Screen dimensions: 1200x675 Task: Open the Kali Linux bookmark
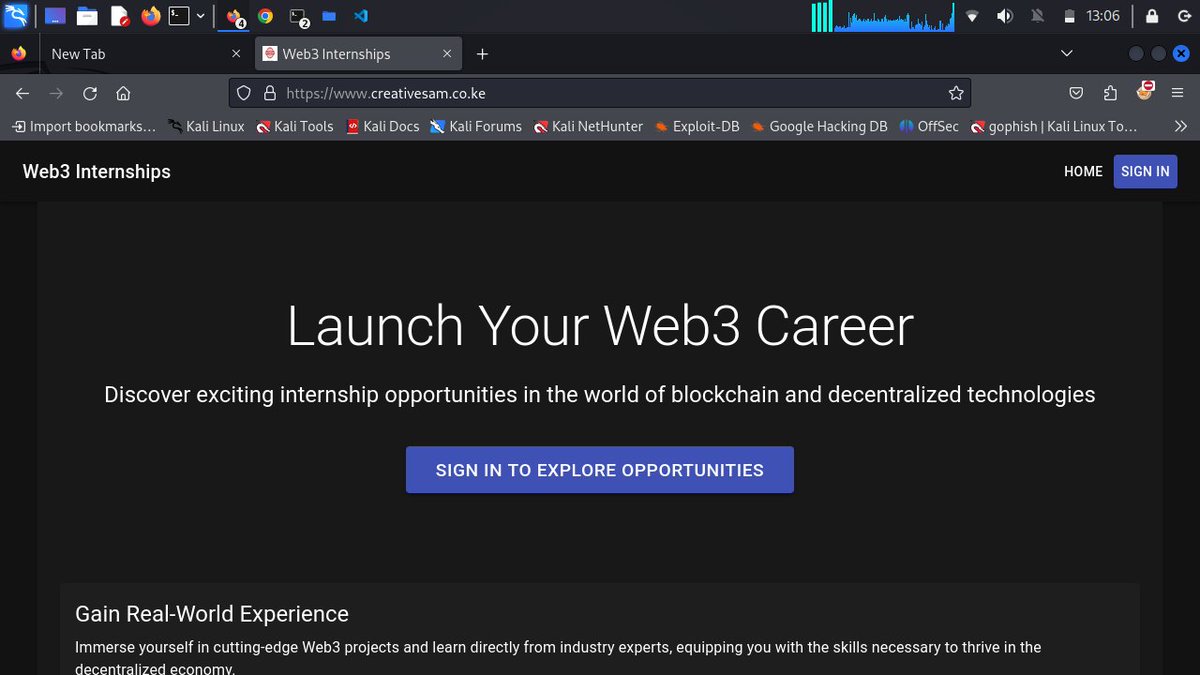[x=206, y=126]
